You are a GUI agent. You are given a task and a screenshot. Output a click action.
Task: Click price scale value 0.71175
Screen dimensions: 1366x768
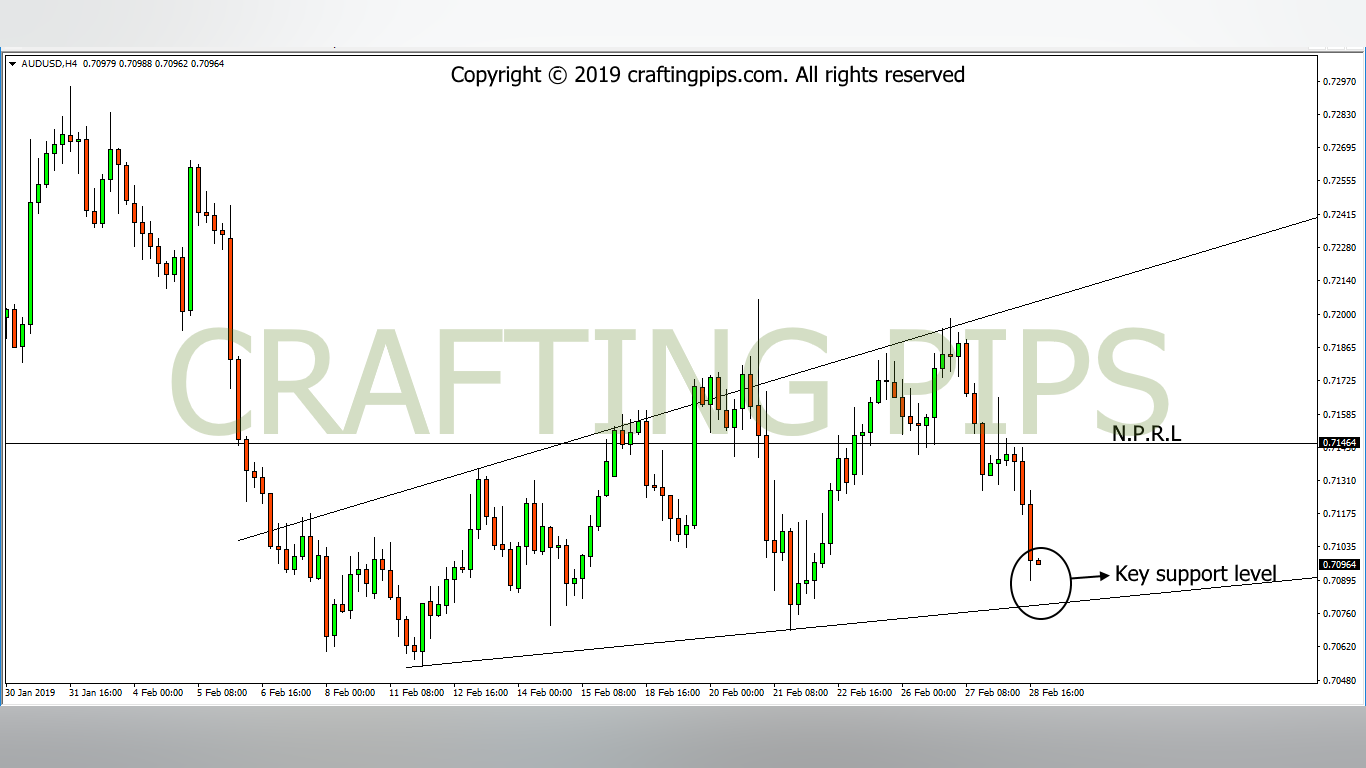tap(1342, 514)
